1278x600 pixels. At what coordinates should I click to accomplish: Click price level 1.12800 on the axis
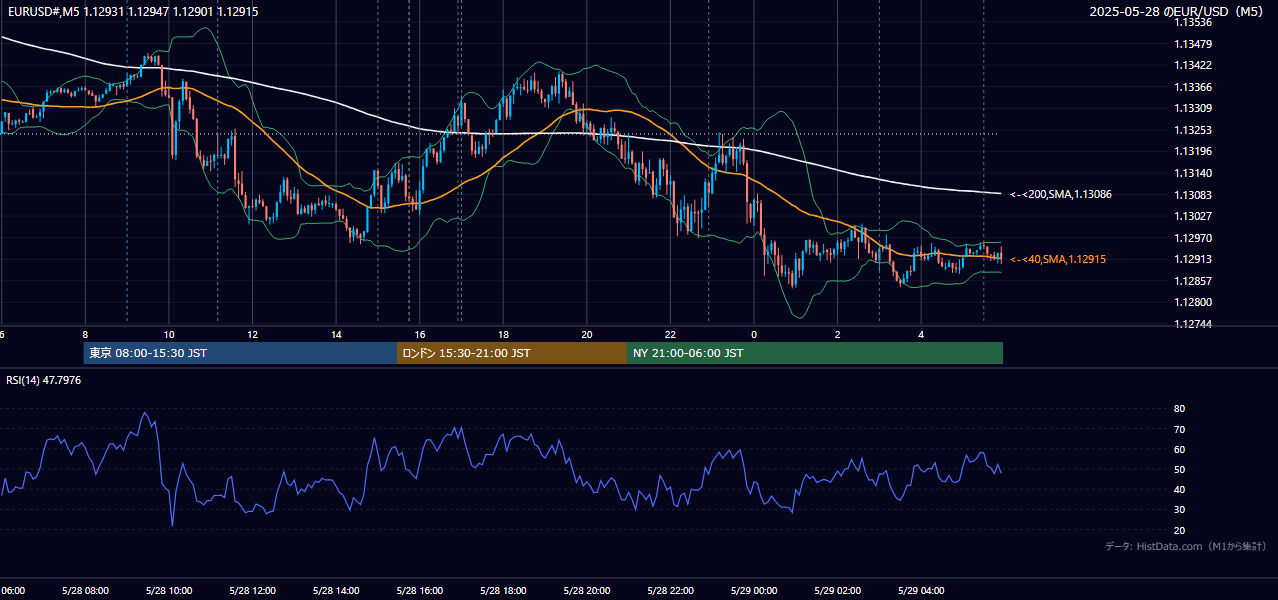(1194, 302)
